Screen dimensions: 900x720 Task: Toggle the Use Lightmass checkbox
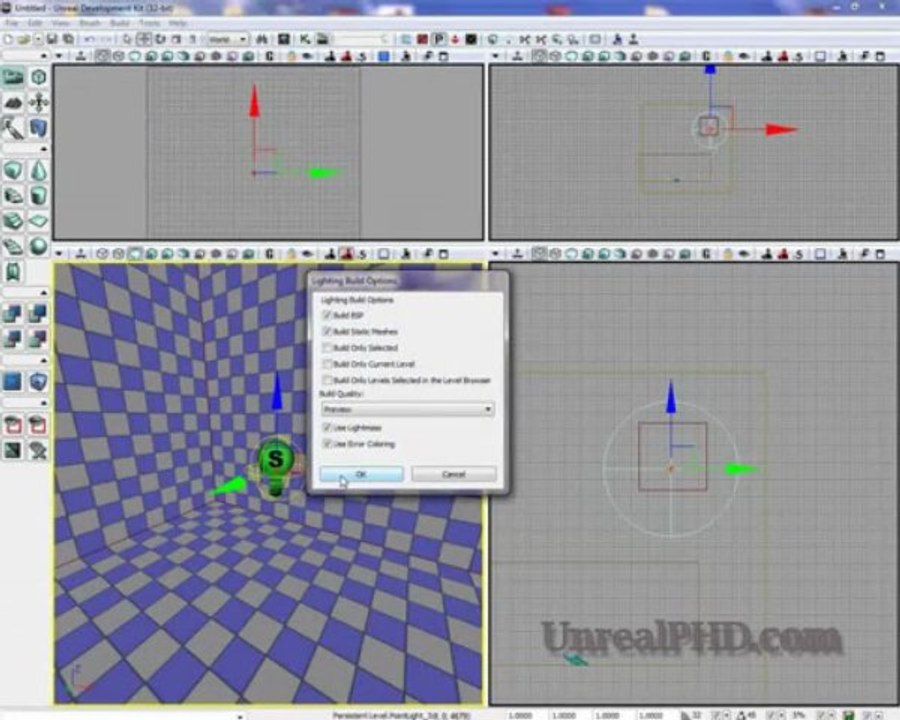click(x=327, y=427)
